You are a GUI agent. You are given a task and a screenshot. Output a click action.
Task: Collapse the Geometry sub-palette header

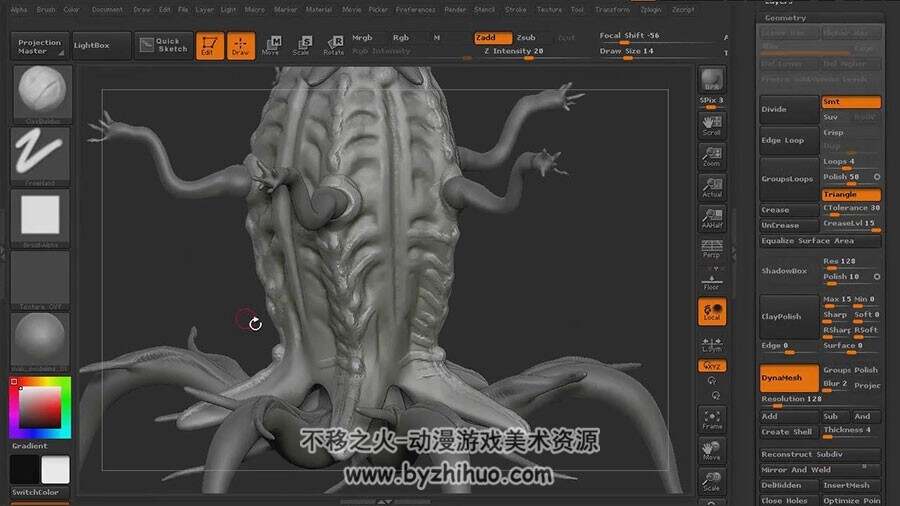(x=820, y=18)
